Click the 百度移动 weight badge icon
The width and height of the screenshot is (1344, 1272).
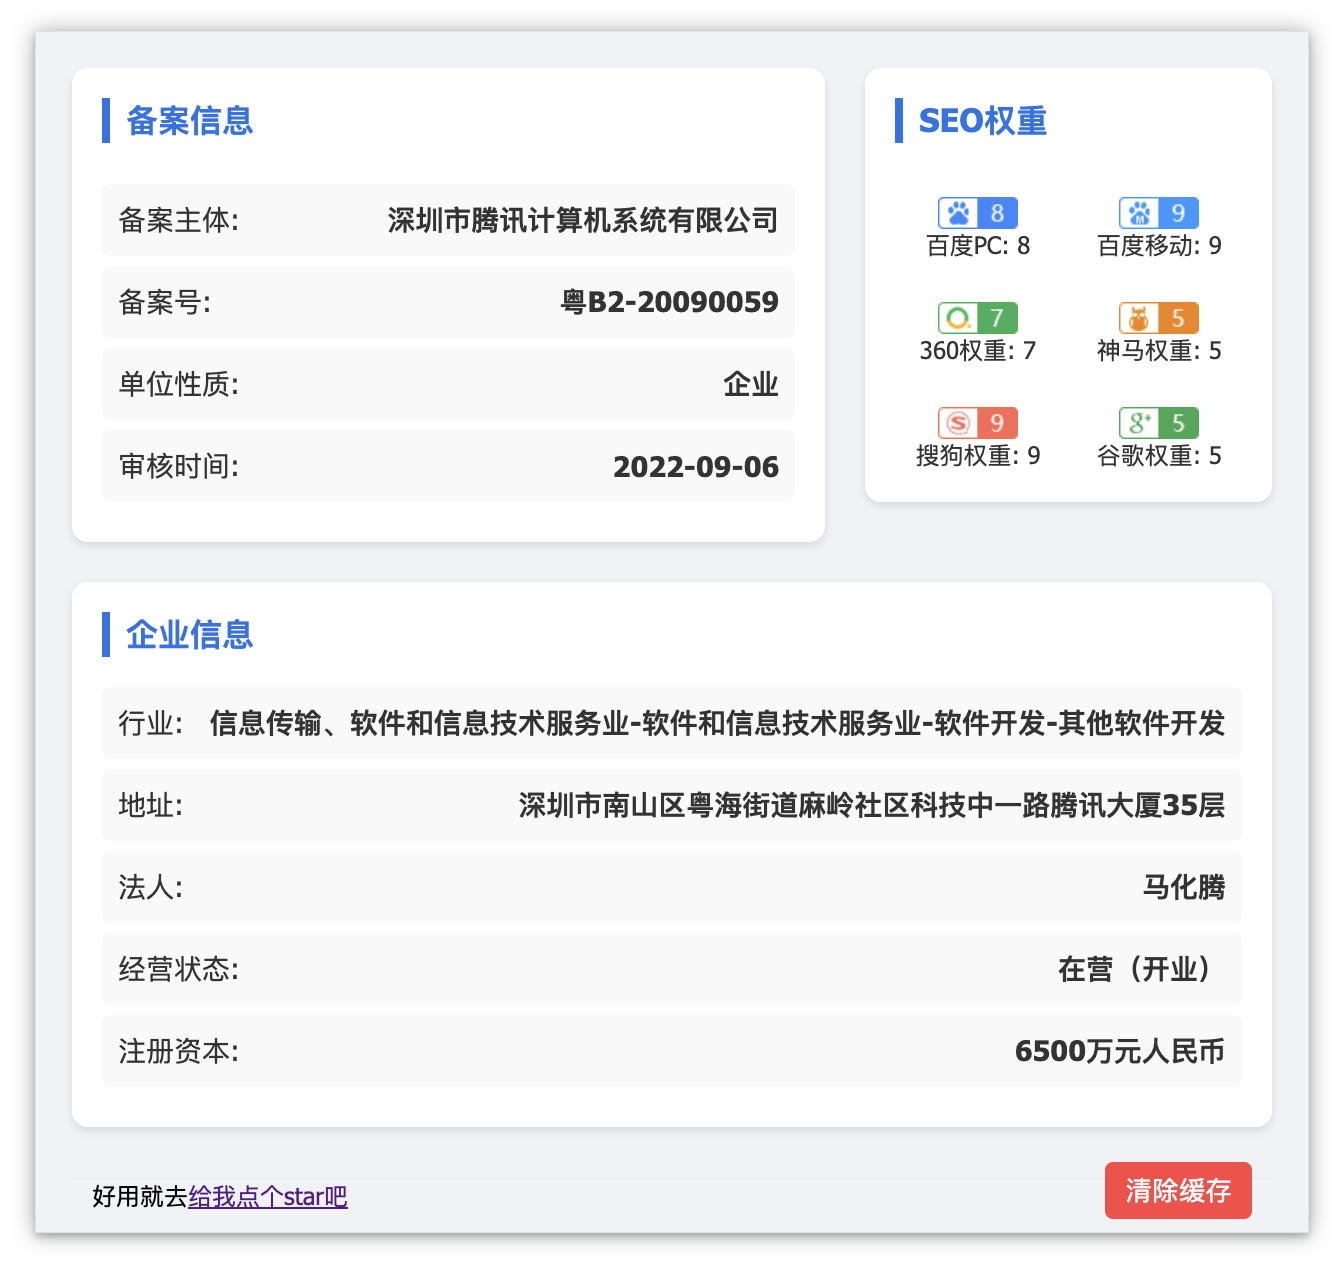1158,213
